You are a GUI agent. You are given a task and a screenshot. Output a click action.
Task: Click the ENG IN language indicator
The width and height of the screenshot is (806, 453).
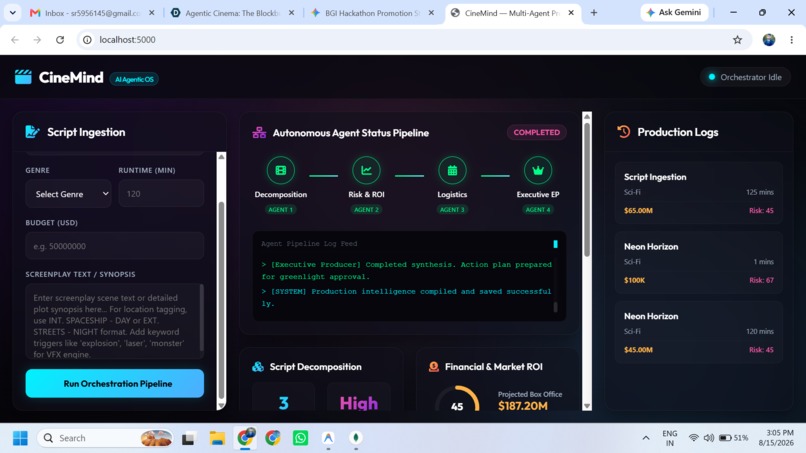coord(669,438)
